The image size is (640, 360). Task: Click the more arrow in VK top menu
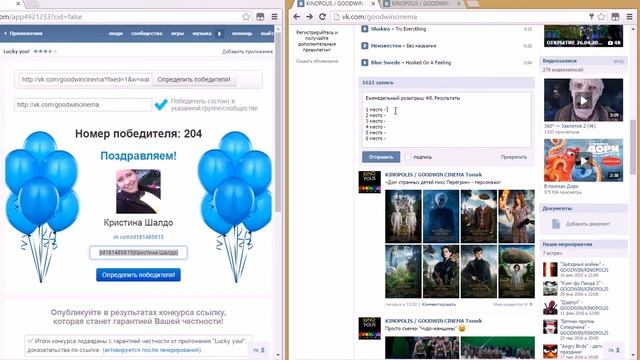click(x=220, y=33)
